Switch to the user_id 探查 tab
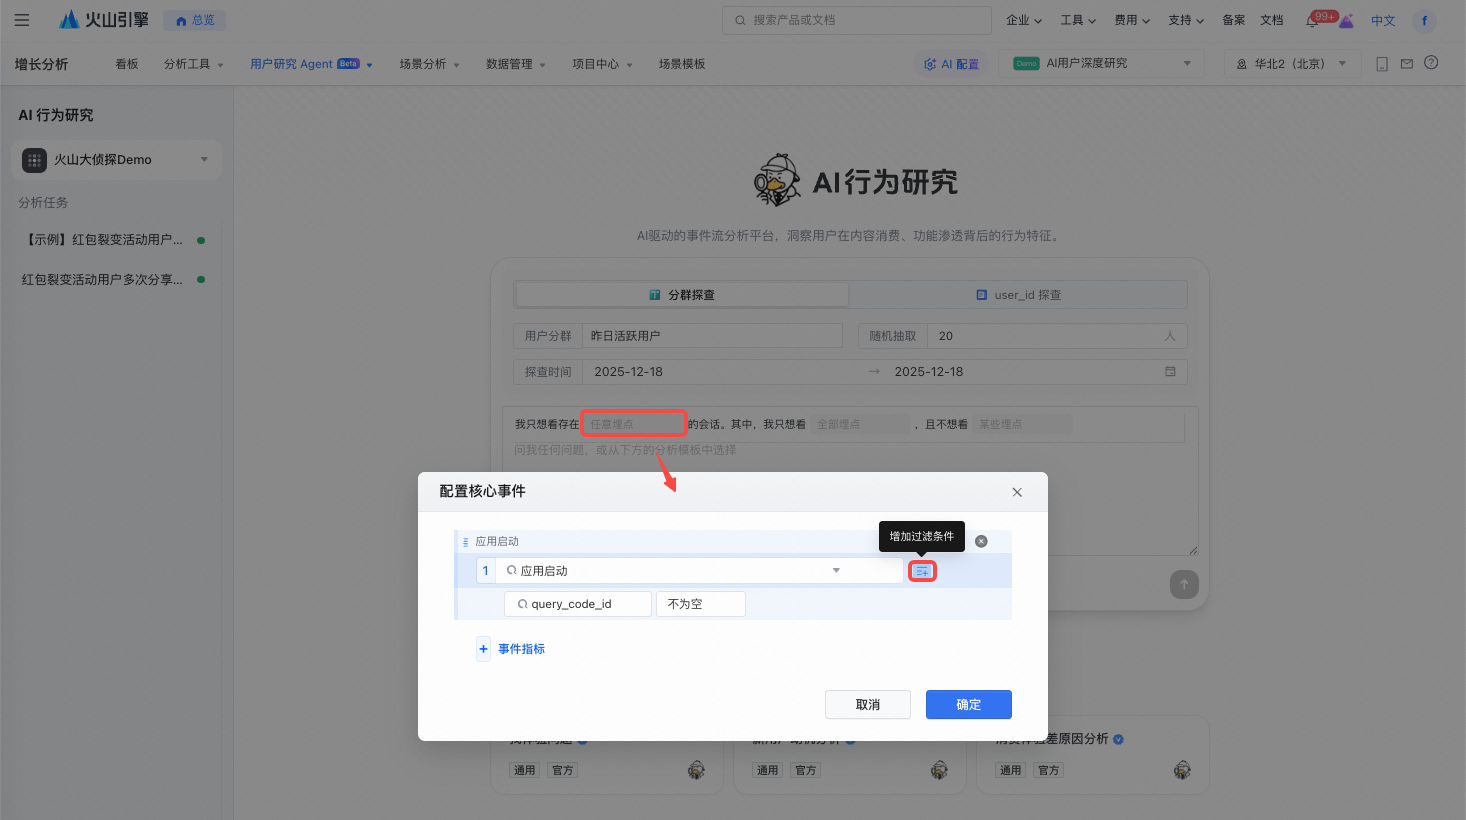The image size is (1466, 820). click(1018, 295)
